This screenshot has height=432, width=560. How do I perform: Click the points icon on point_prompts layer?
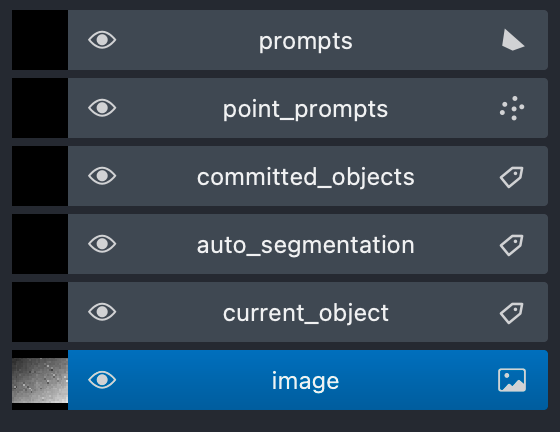pyautogui.click(x=512, y=108)
